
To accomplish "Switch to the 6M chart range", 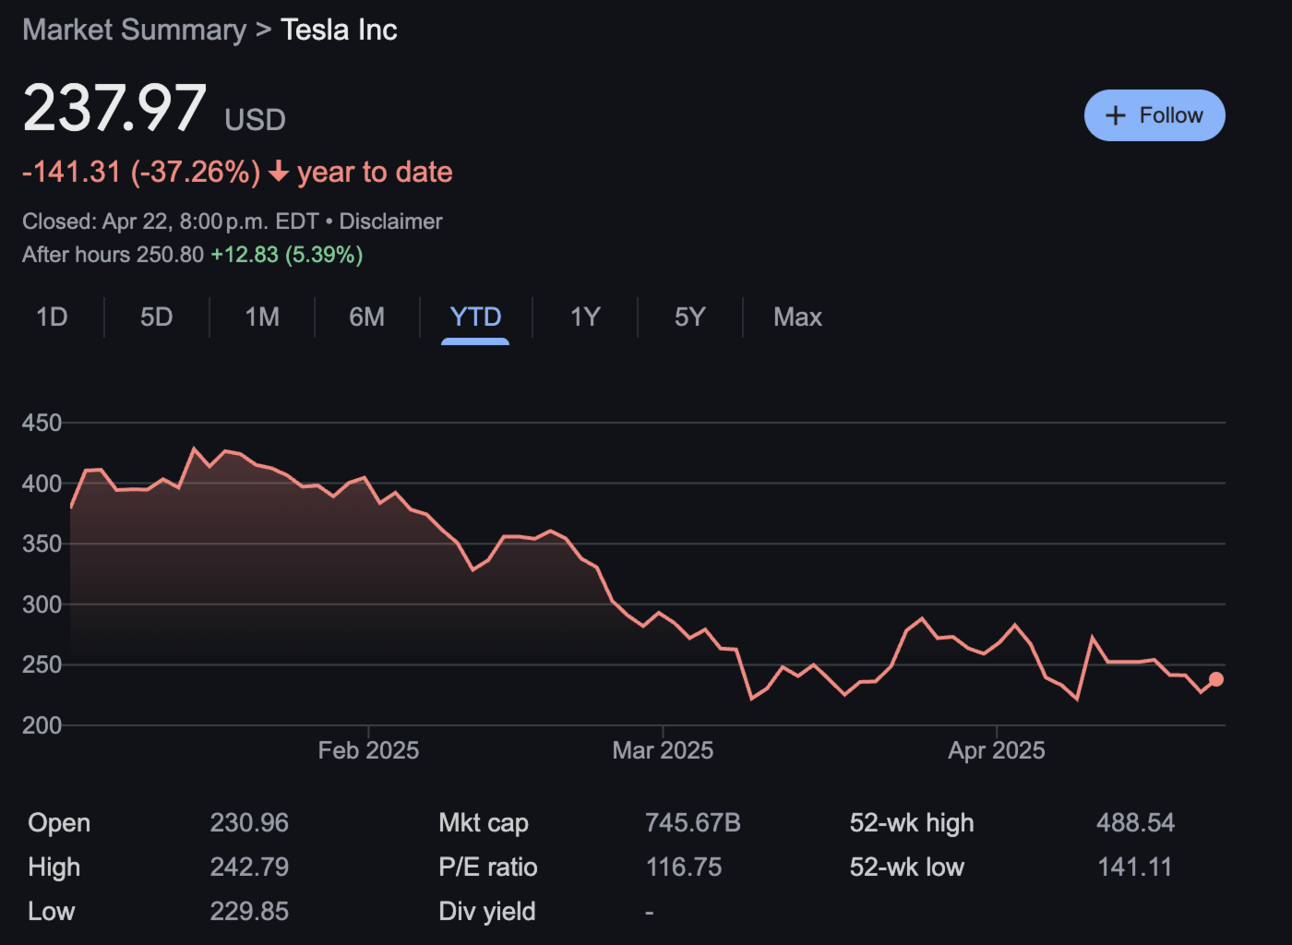I will 367,317.
